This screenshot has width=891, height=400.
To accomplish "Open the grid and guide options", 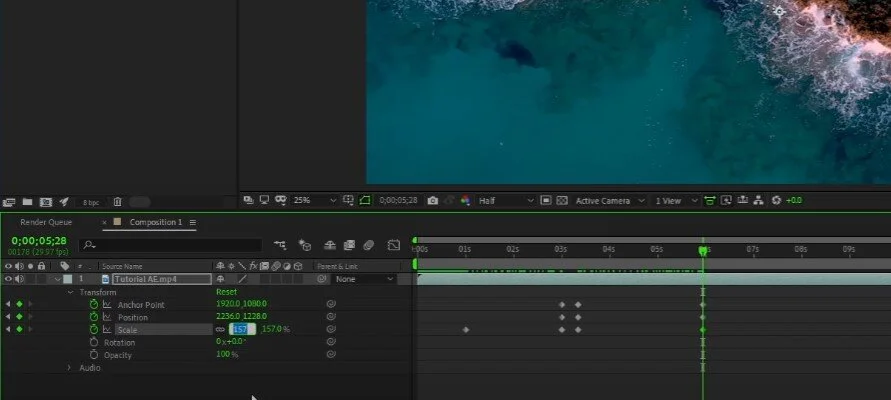I will pos(348,200).
